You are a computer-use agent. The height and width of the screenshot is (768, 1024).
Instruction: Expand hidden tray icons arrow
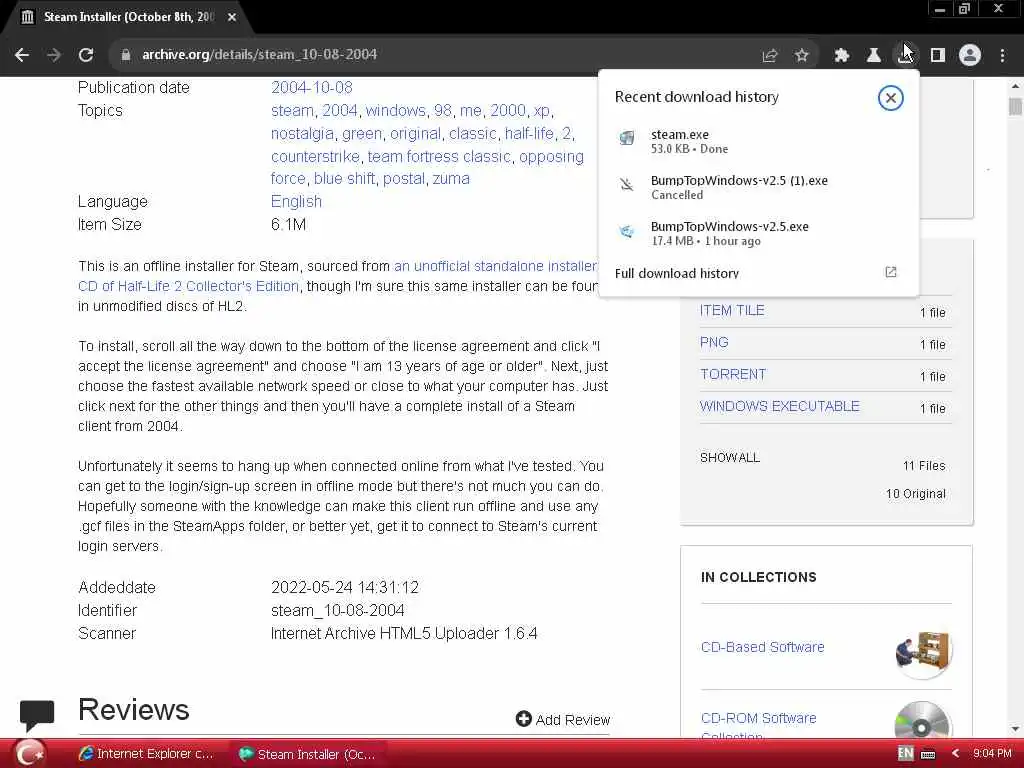click(955, 754)
